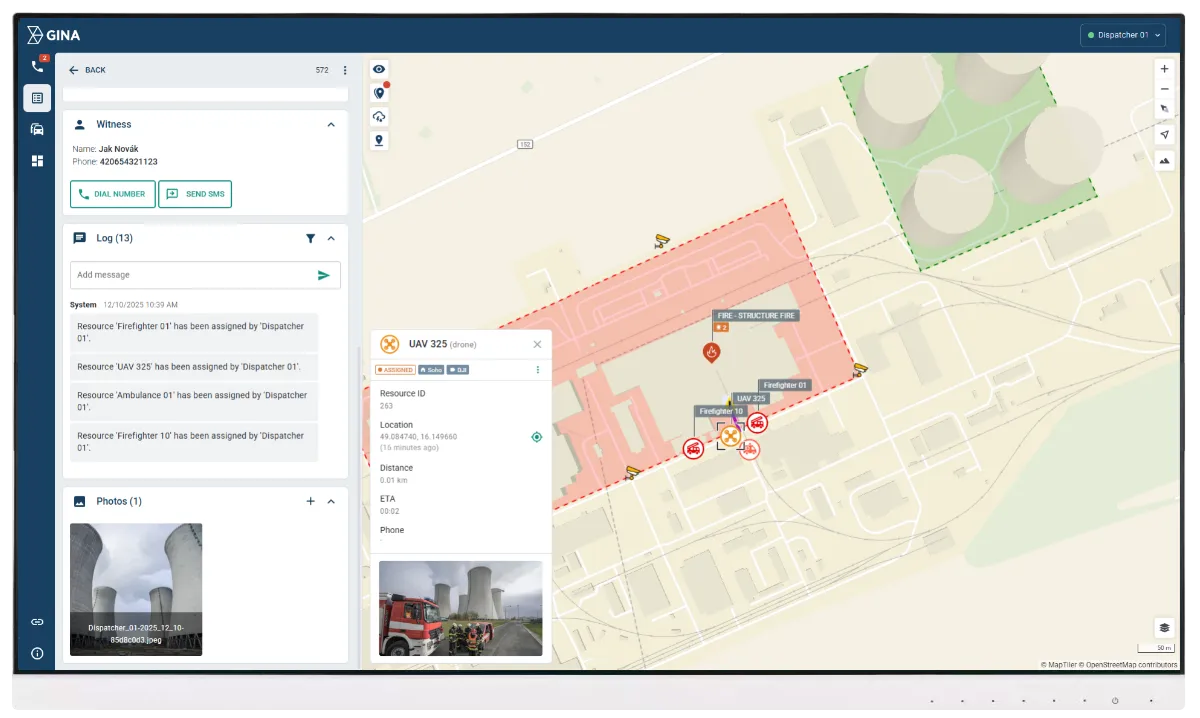Toggle the Log filter funnel icon
The image size is (1200, 718).
[310, 238]
